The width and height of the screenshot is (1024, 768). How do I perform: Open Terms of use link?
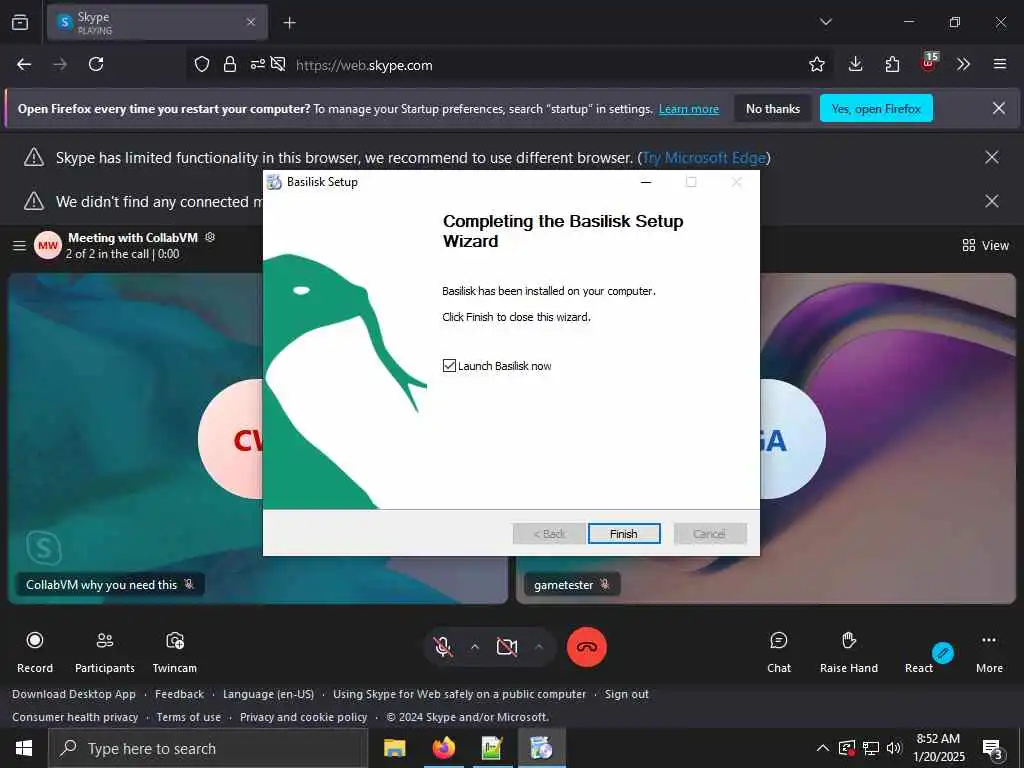pyautogui.click(x=188, y=717)
